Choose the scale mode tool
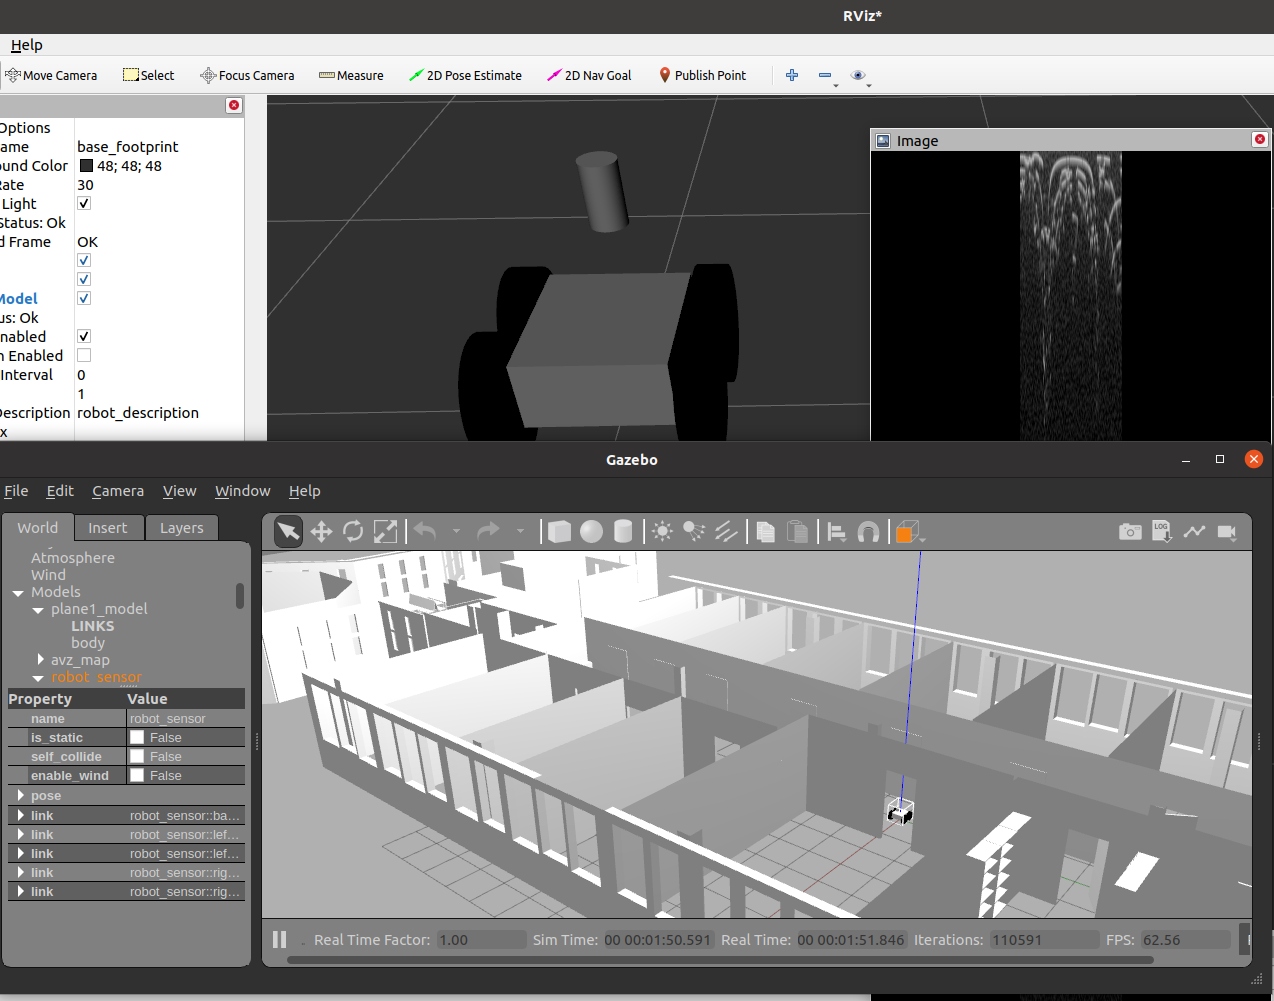 click(x=385, y=532)
